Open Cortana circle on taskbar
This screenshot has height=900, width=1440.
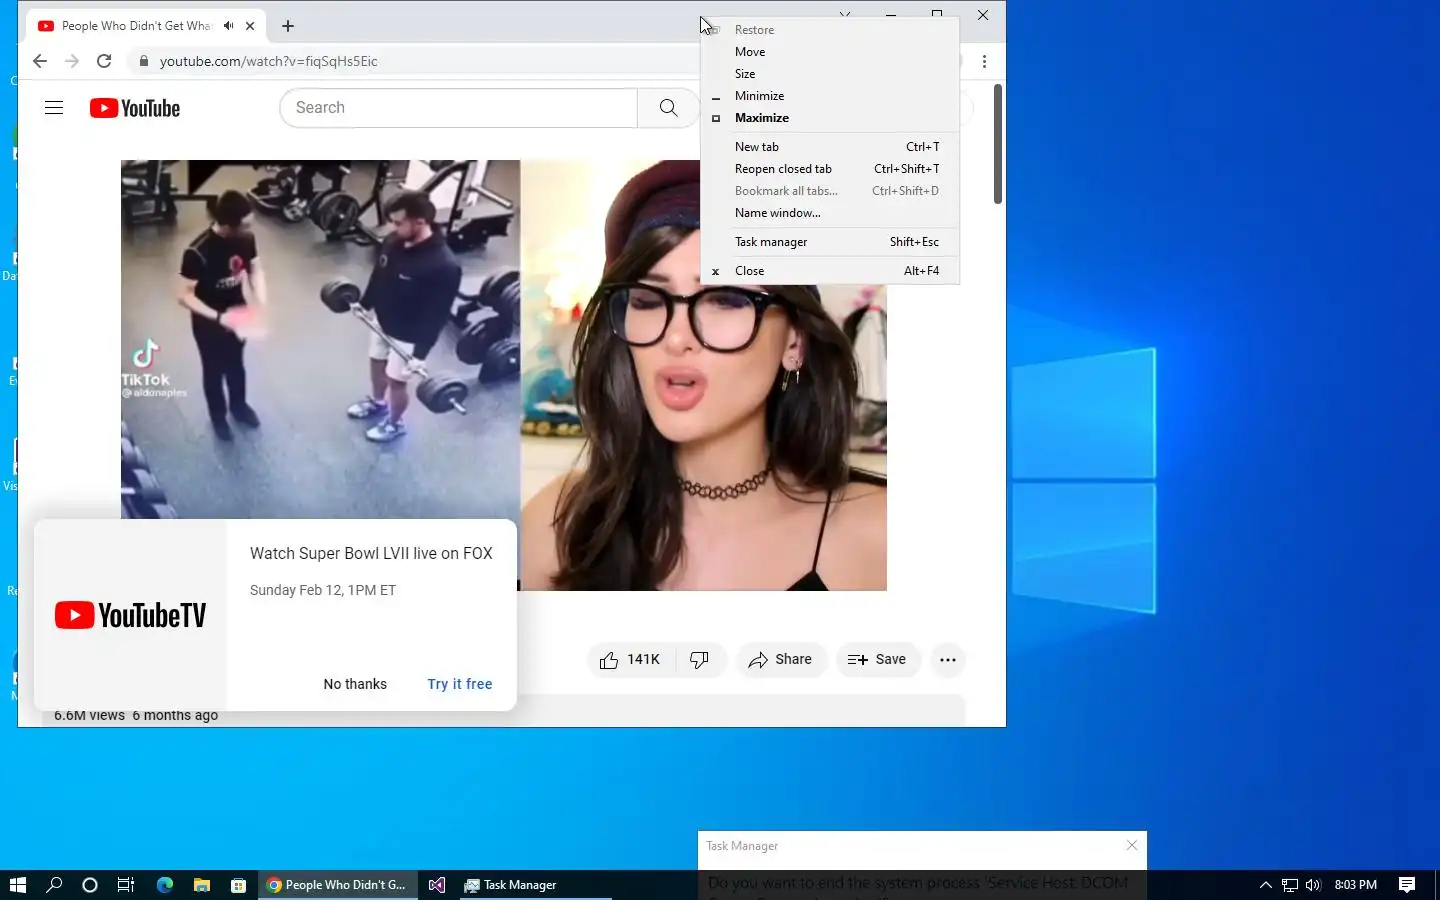[90, 885]
